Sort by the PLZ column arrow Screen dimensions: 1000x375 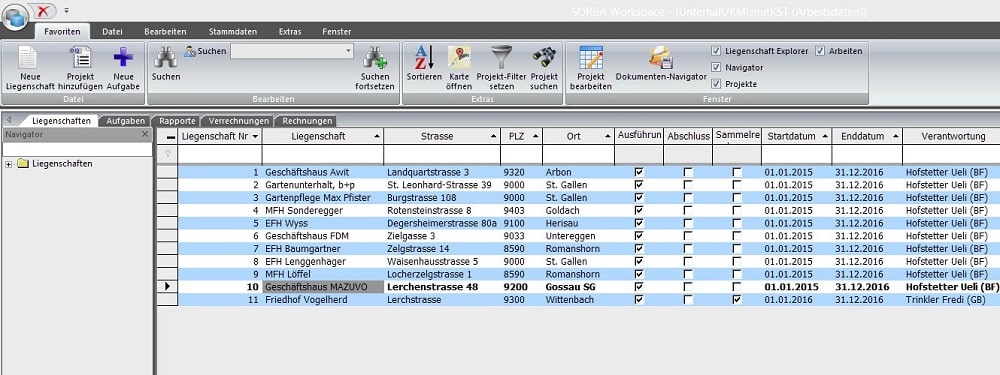click(536, 136)
